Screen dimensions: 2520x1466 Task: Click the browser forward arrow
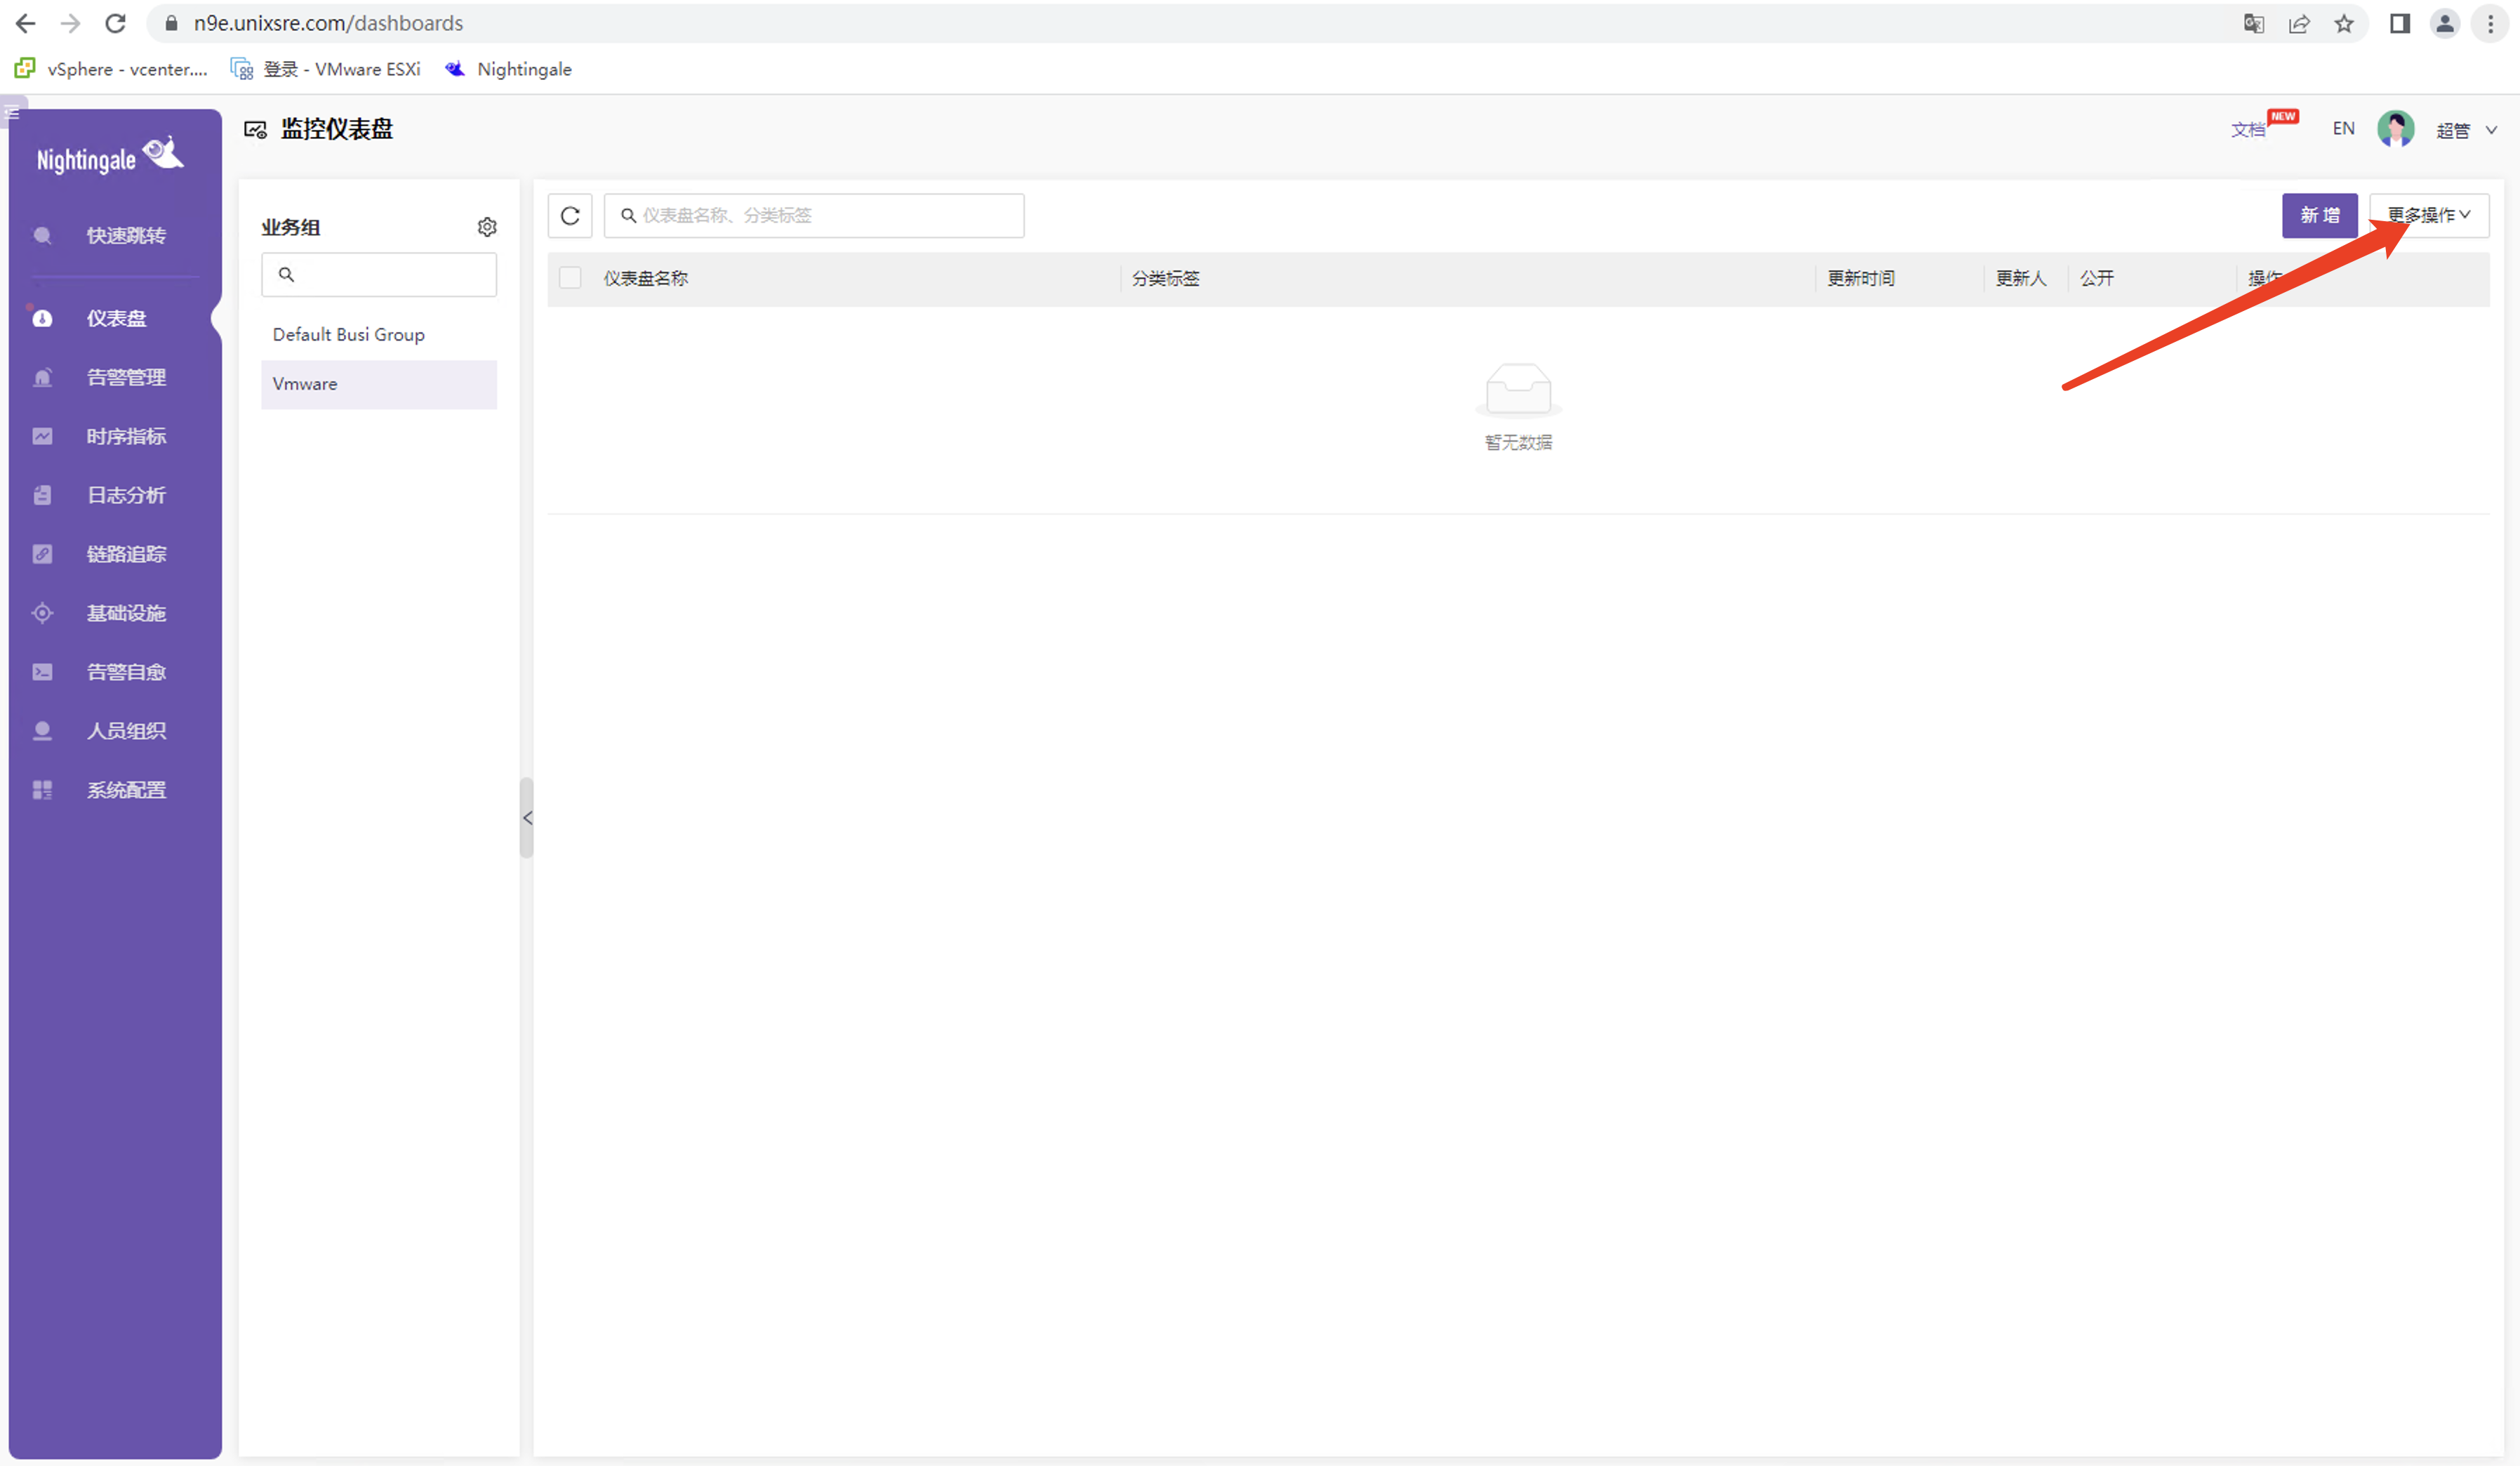[70, 23]
